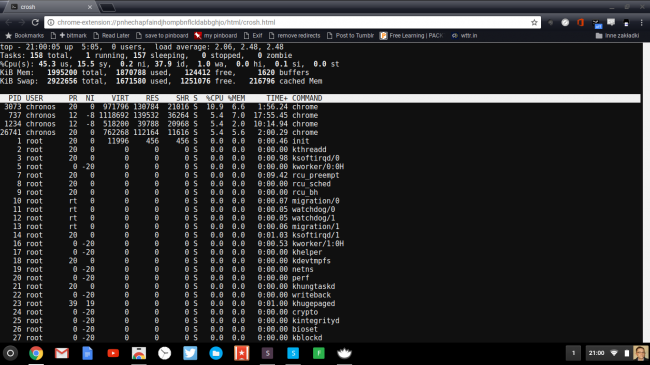Open the Chrome OS launcher
The width and height of the screenshot is (650, 365).
10,353
